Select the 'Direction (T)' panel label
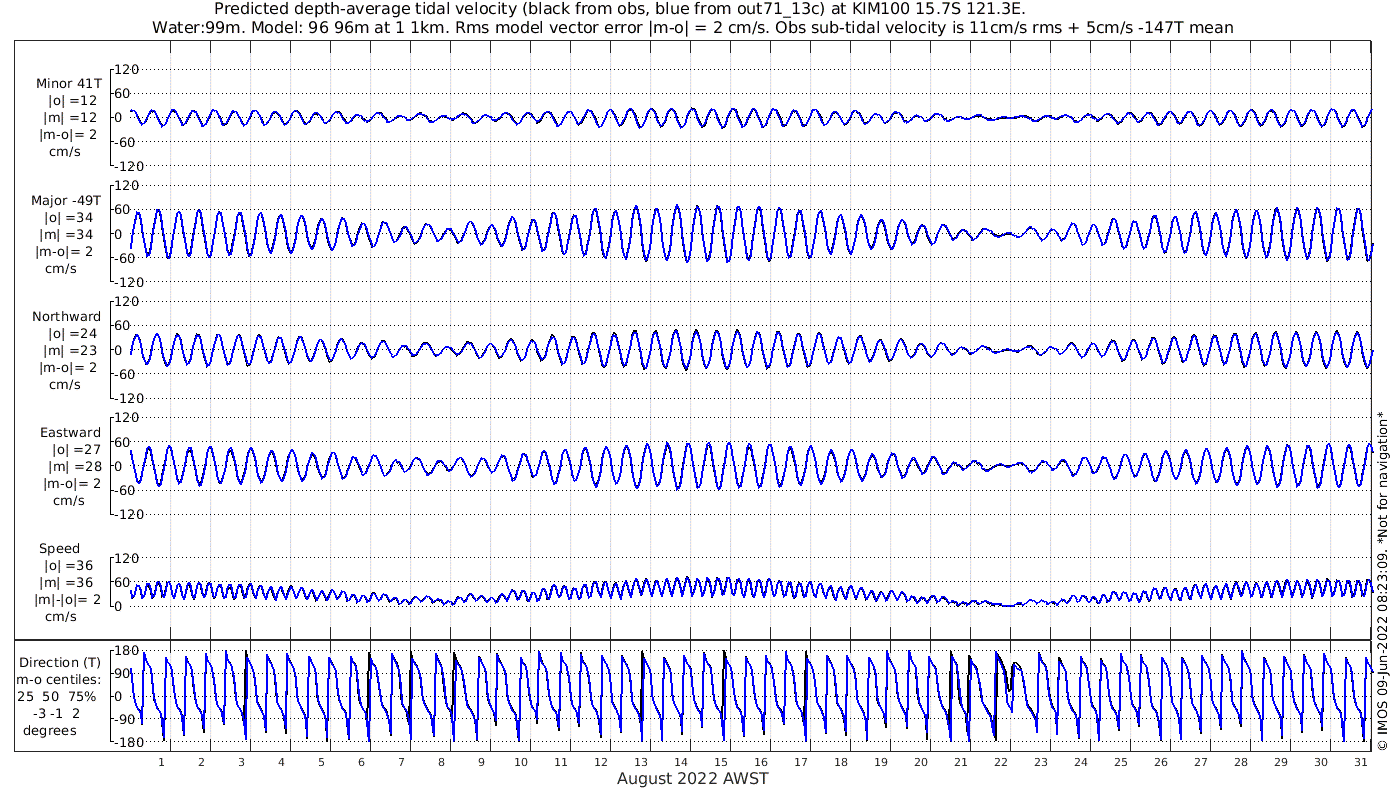 60,663
